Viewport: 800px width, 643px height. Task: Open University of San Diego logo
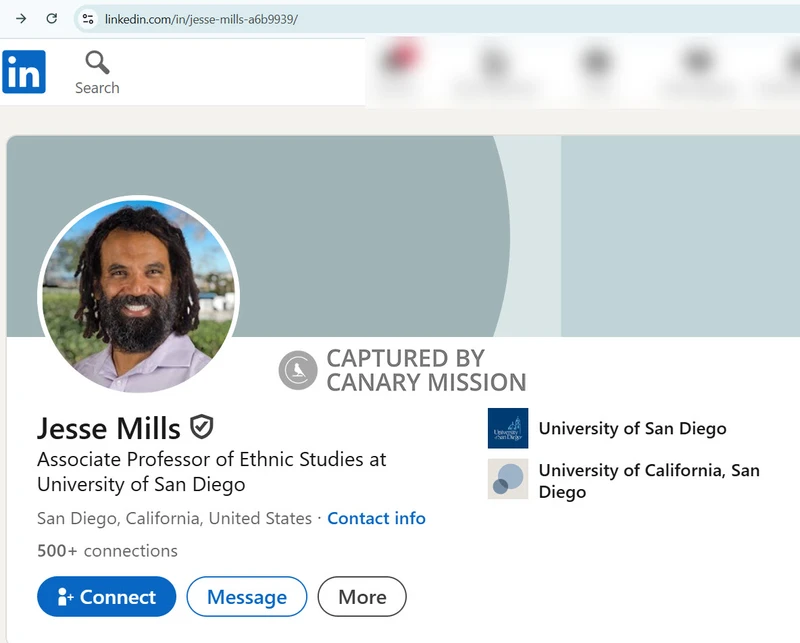pos(508,428)
